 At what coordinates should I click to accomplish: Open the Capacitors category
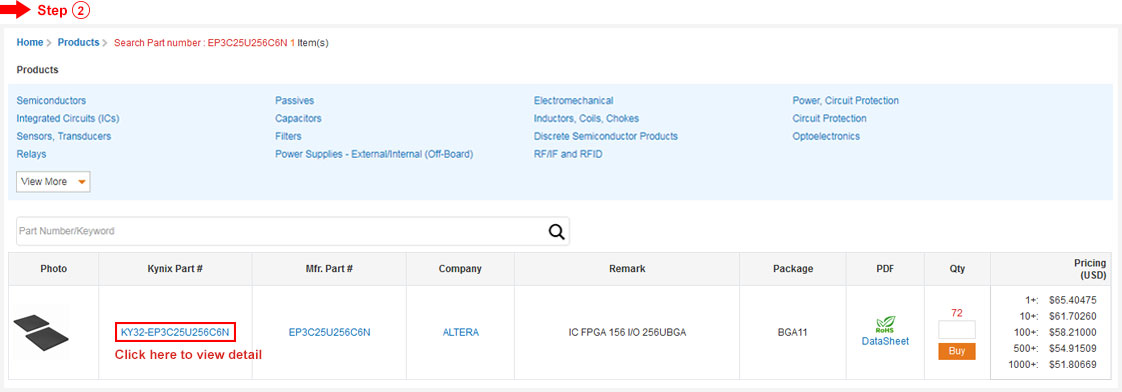[x=298, y=118]
